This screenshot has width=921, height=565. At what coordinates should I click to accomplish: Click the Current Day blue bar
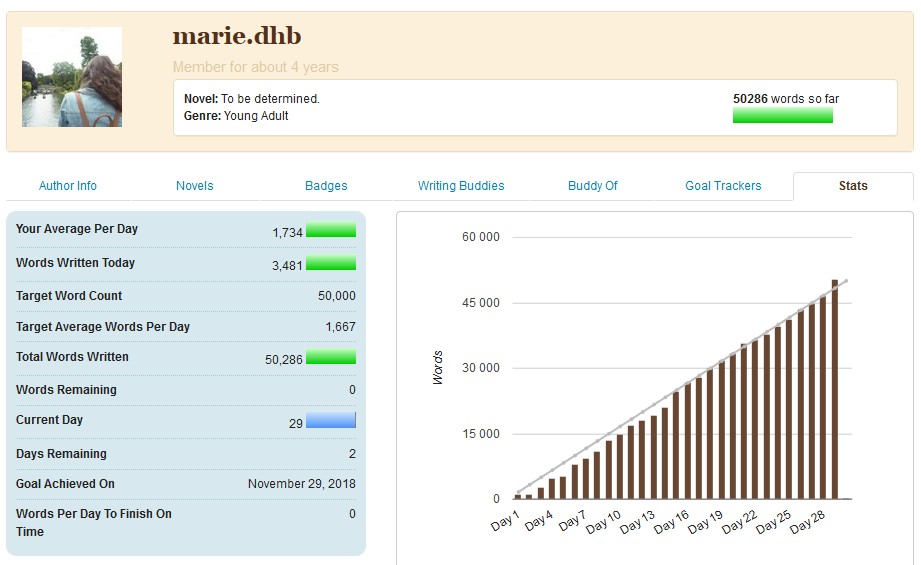[331, 420]
